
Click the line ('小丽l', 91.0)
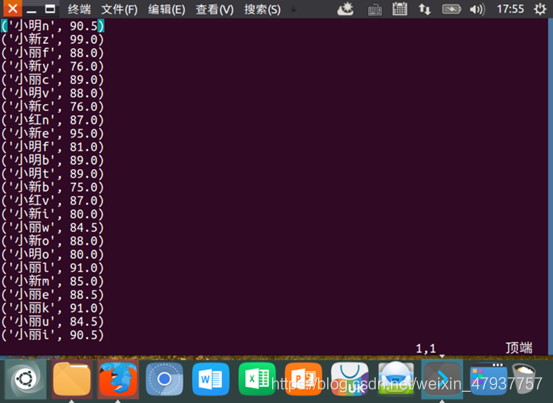(53, 268)
